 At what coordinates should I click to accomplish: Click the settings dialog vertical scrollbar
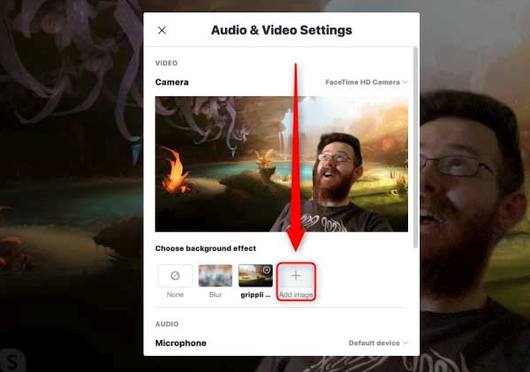pyautogui.click(x=415, y=147)
